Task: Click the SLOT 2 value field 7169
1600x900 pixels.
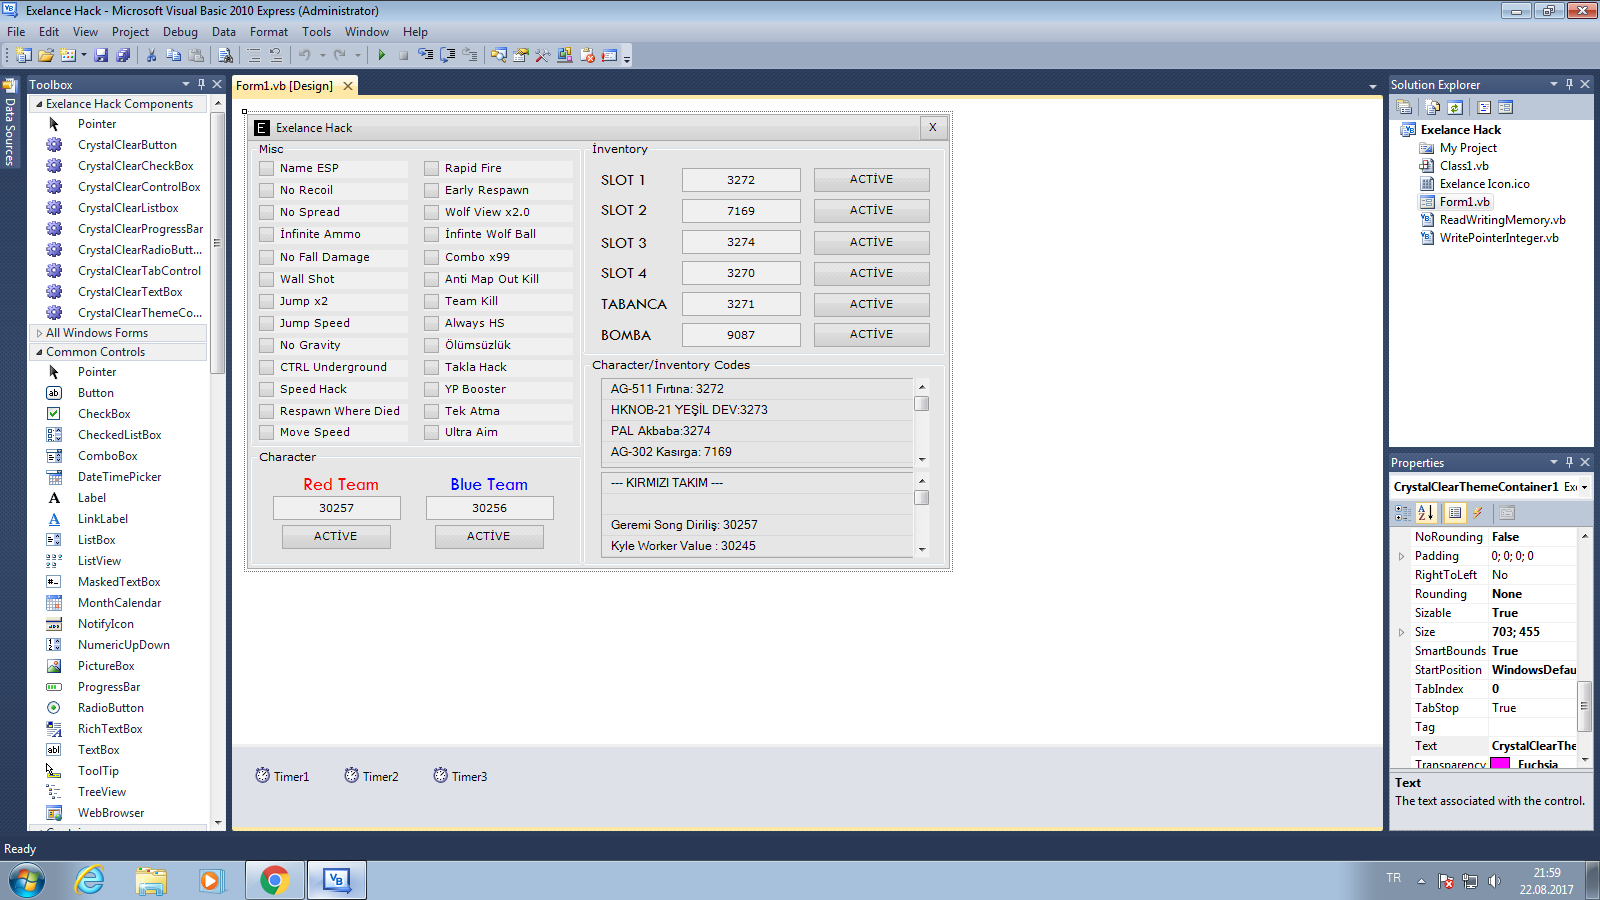Action: click(741, 211)
